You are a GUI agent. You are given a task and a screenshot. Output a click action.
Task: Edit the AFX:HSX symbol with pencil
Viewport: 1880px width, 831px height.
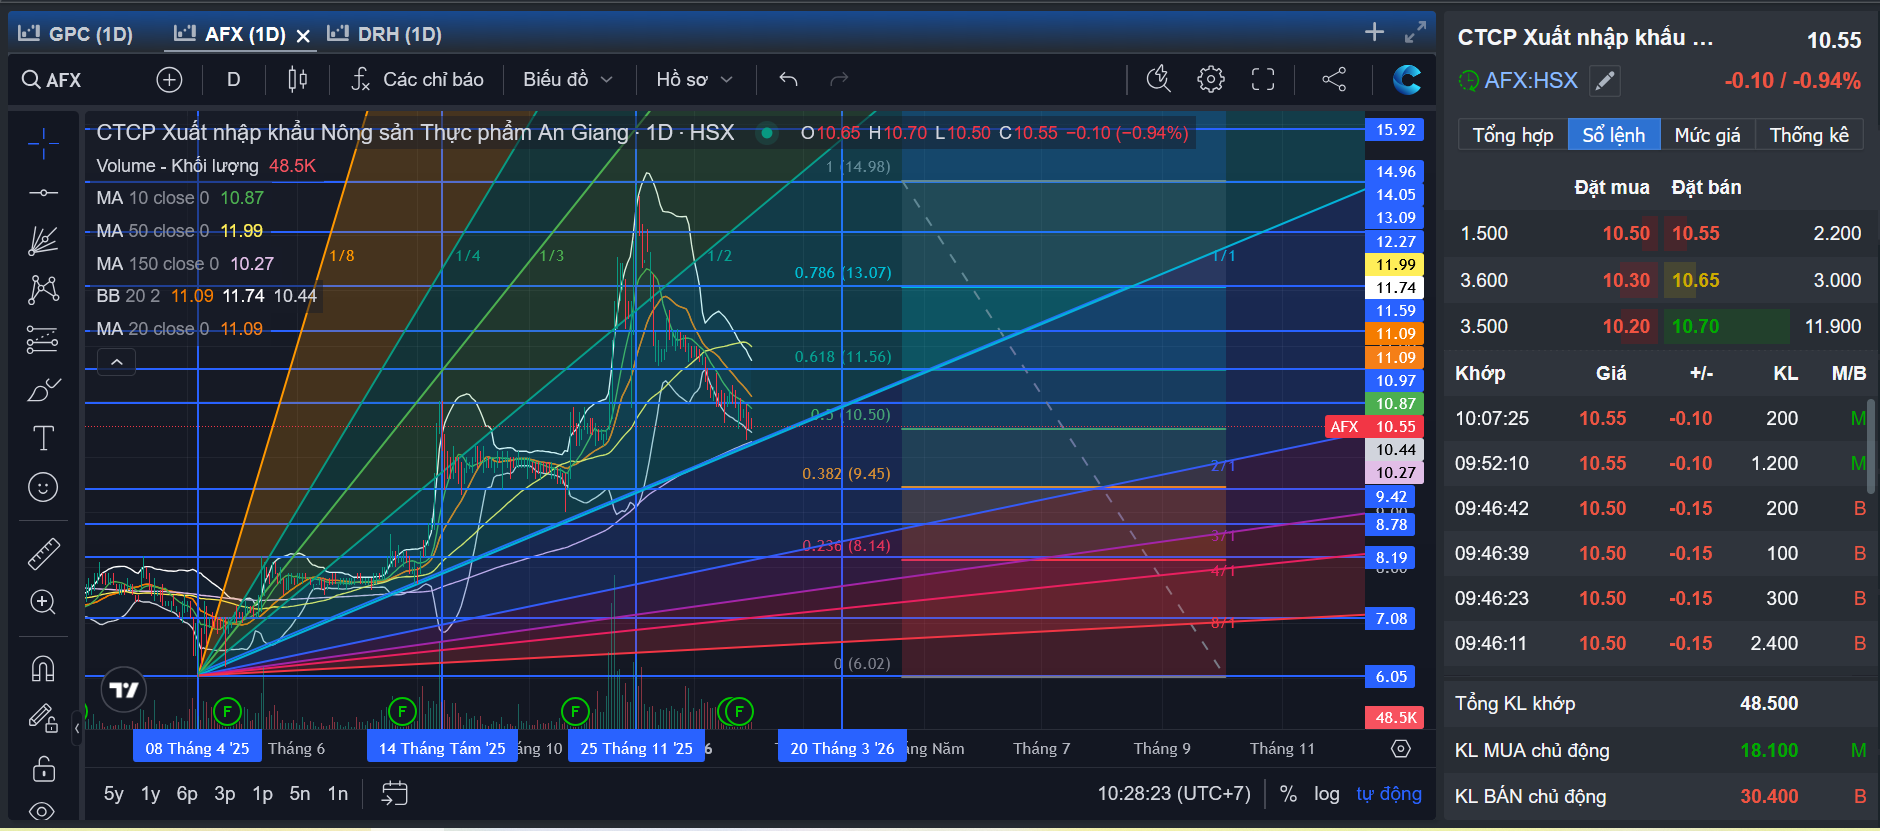pyautogui.click(x=1605, y=81)
